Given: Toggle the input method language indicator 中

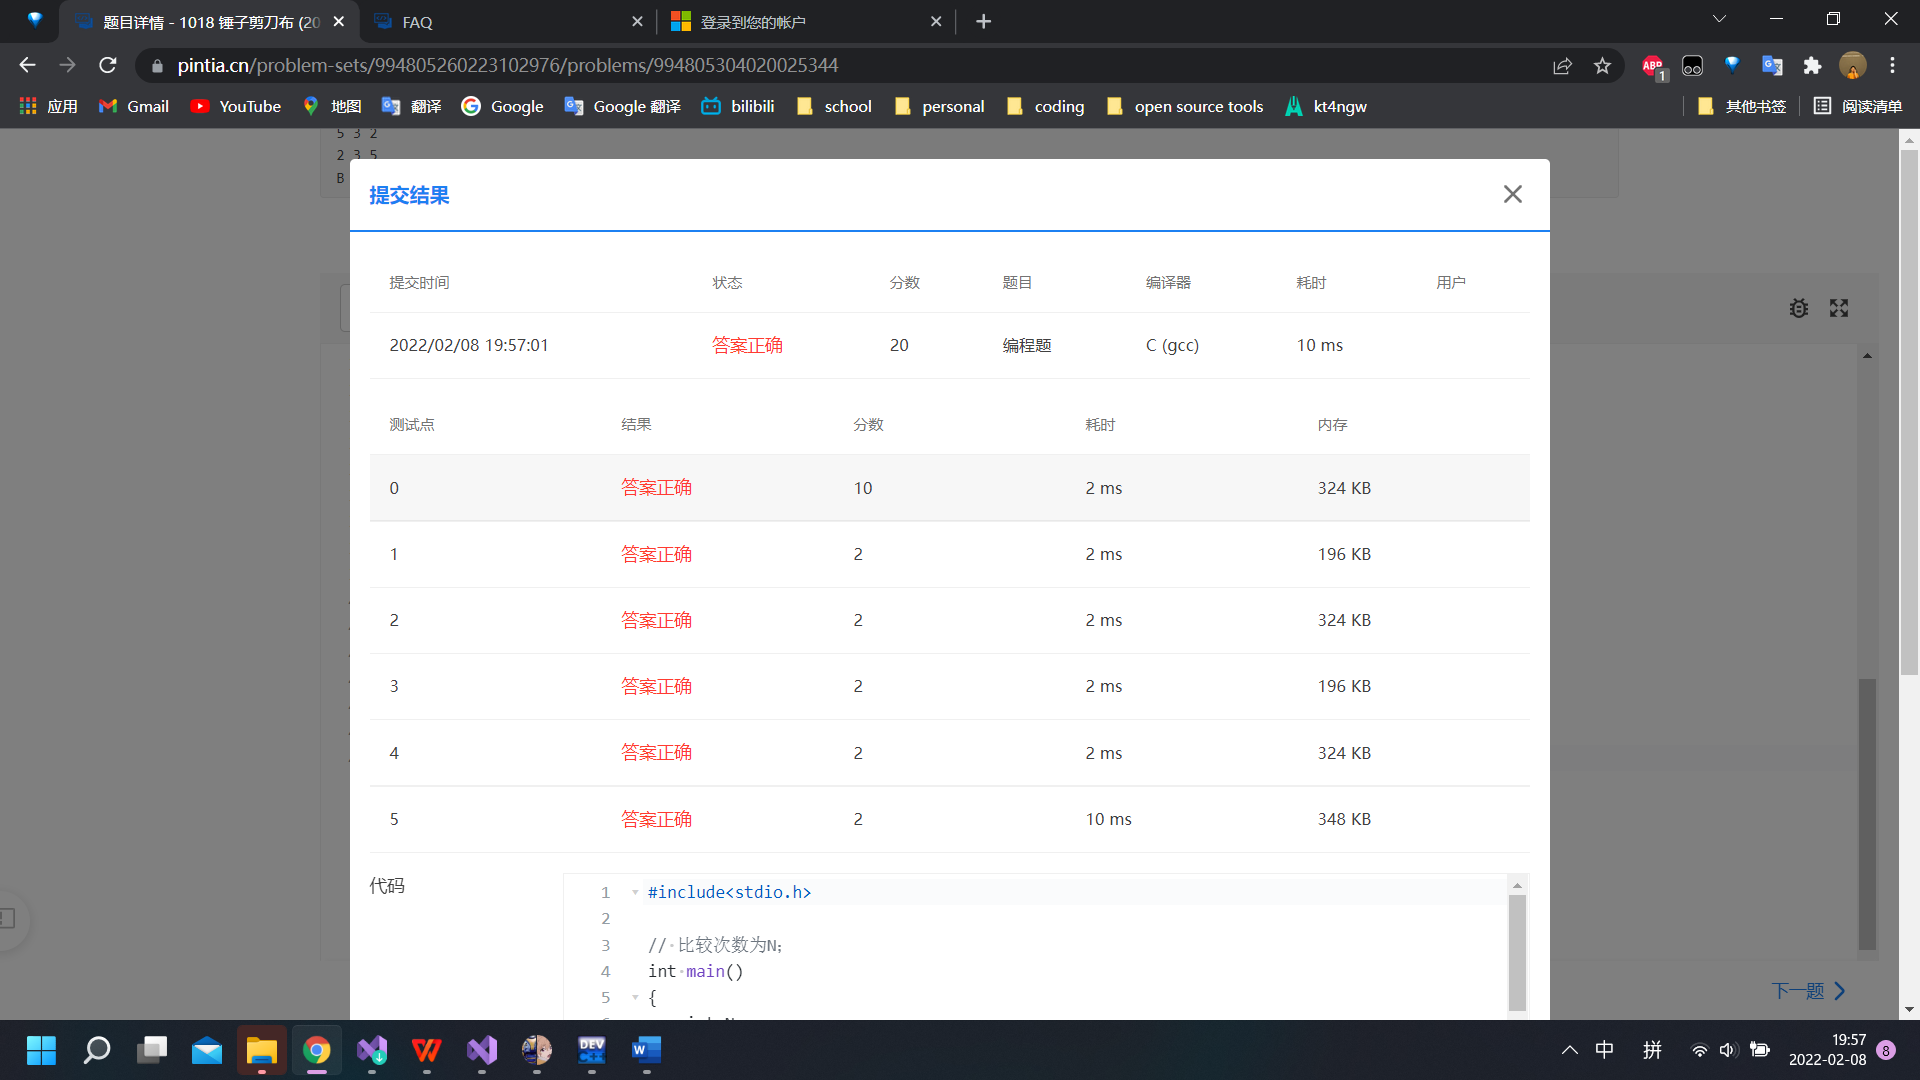Looking at the screenshot, I should (1604, 1049).
